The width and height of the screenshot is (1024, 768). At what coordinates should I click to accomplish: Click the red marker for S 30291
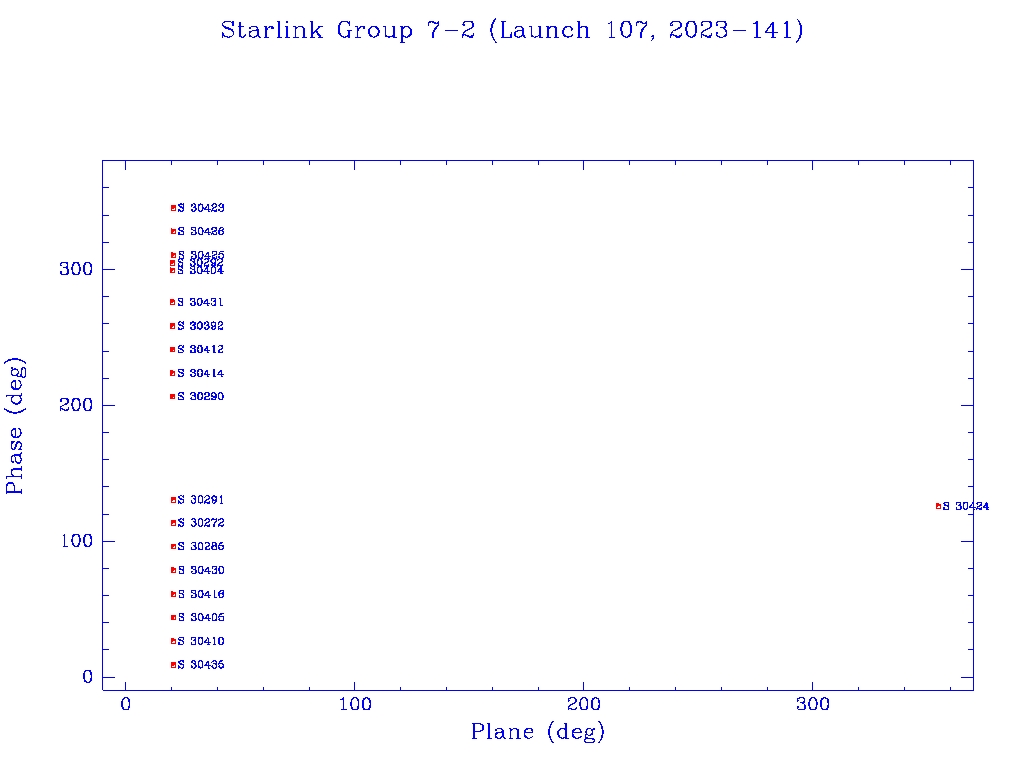click(173, 500)
